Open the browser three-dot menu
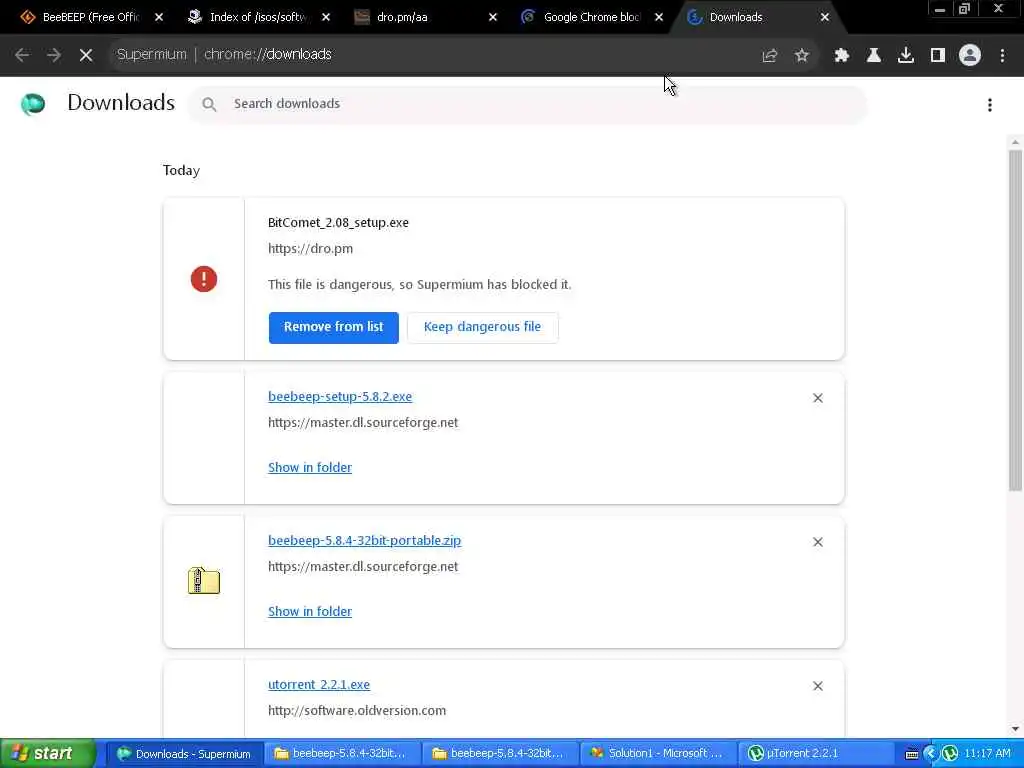Viewport: 1024px width, 768px height. click(x=1002, y=55)
